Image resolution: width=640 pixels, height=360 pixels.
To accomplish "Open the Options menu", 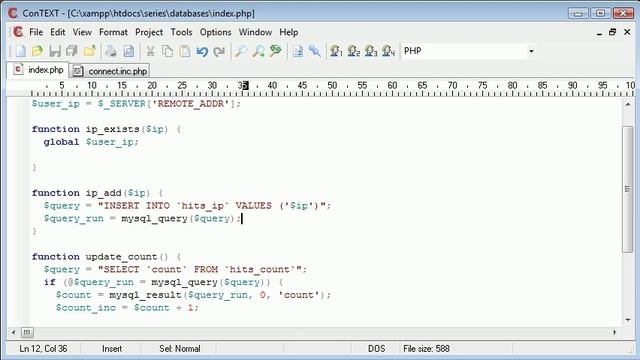I will click(x=215, y=32).
